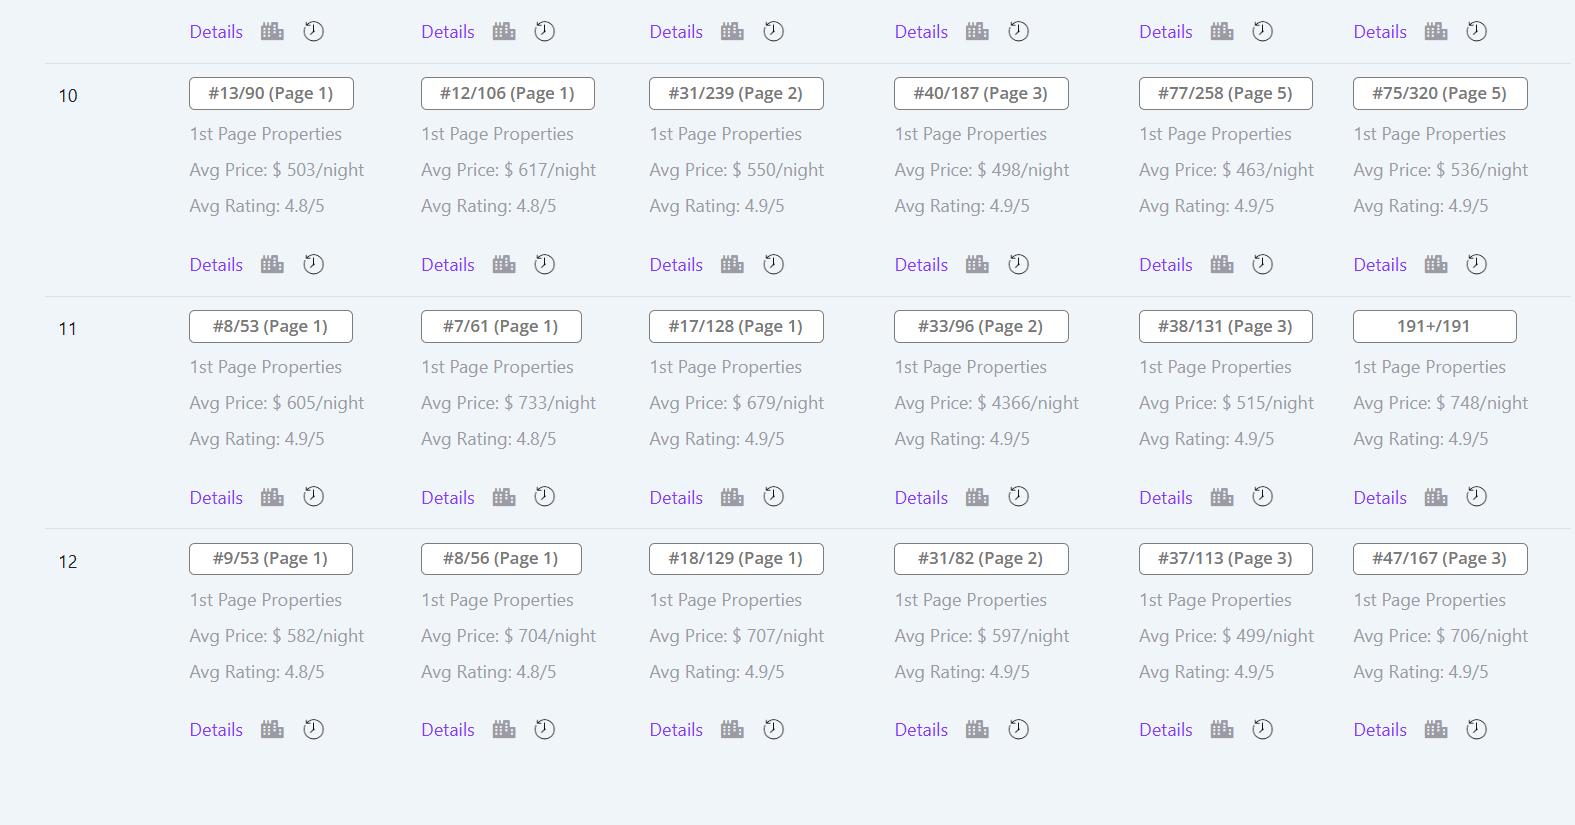Select row number 11 cell
The width and height of the screenshot is (1575, 825).
tap(68, 328)
